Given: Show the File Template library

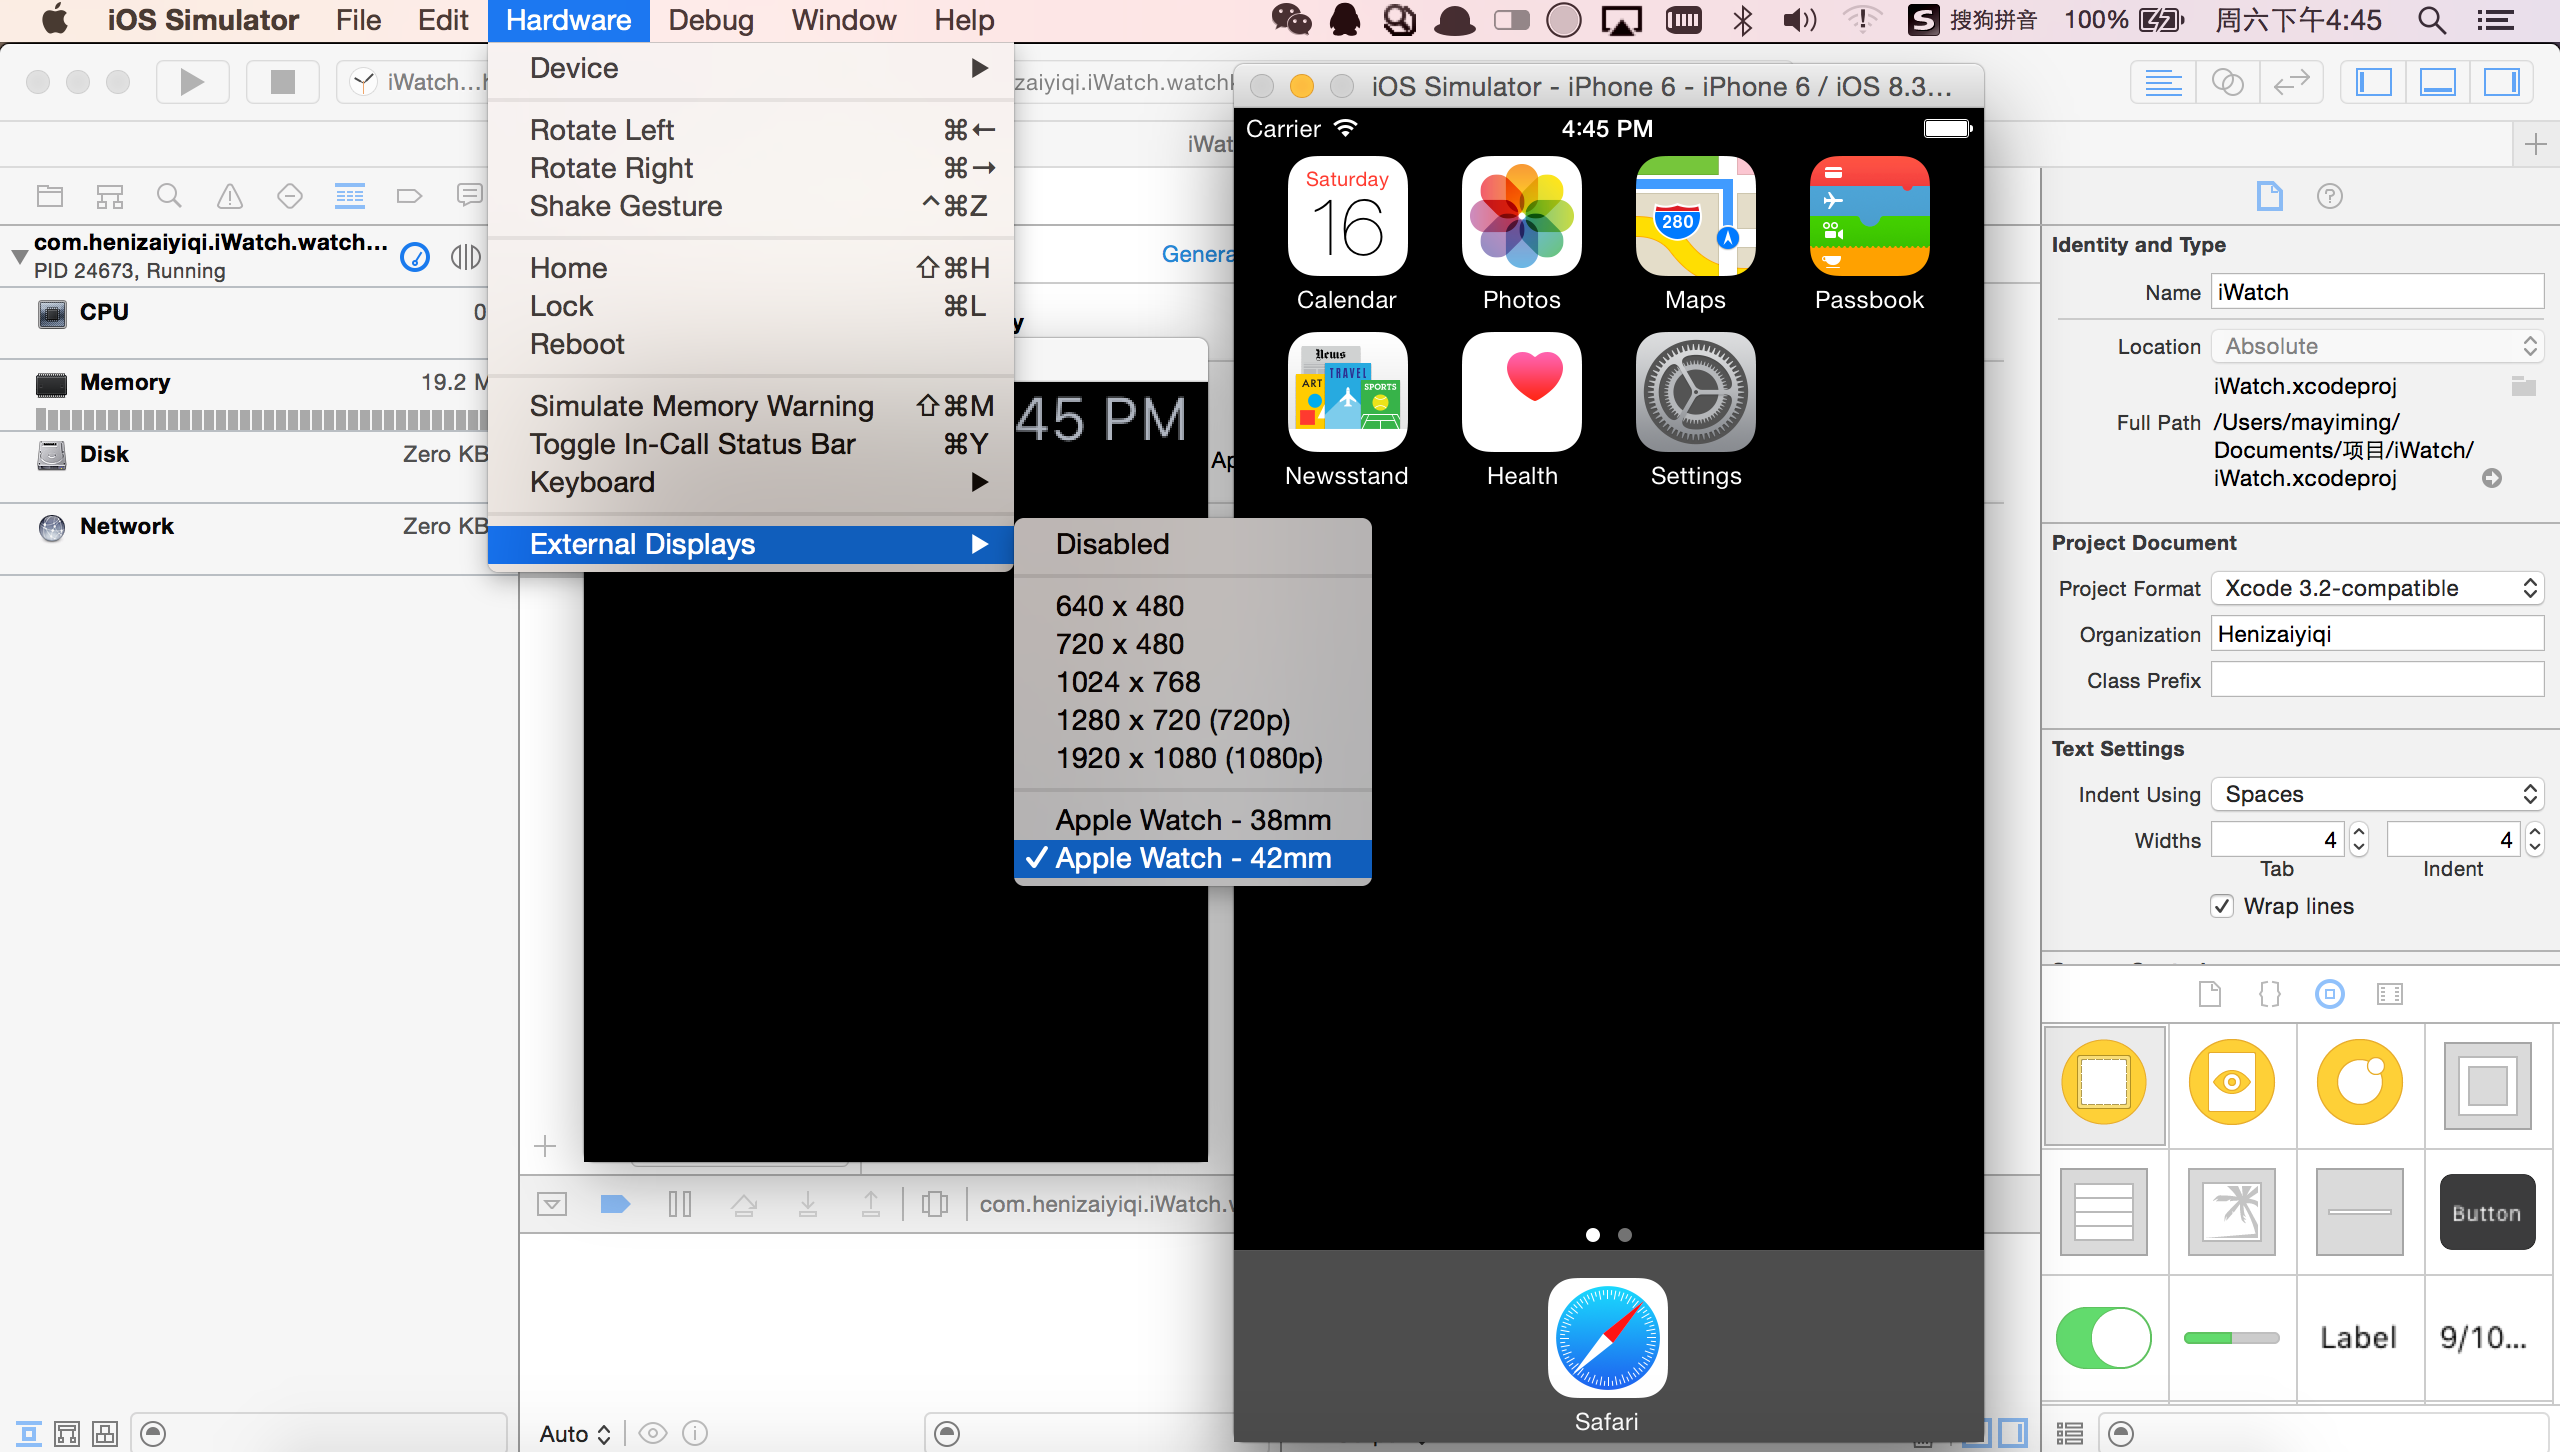Looking at the screenshot, I should click(2210, 994).
